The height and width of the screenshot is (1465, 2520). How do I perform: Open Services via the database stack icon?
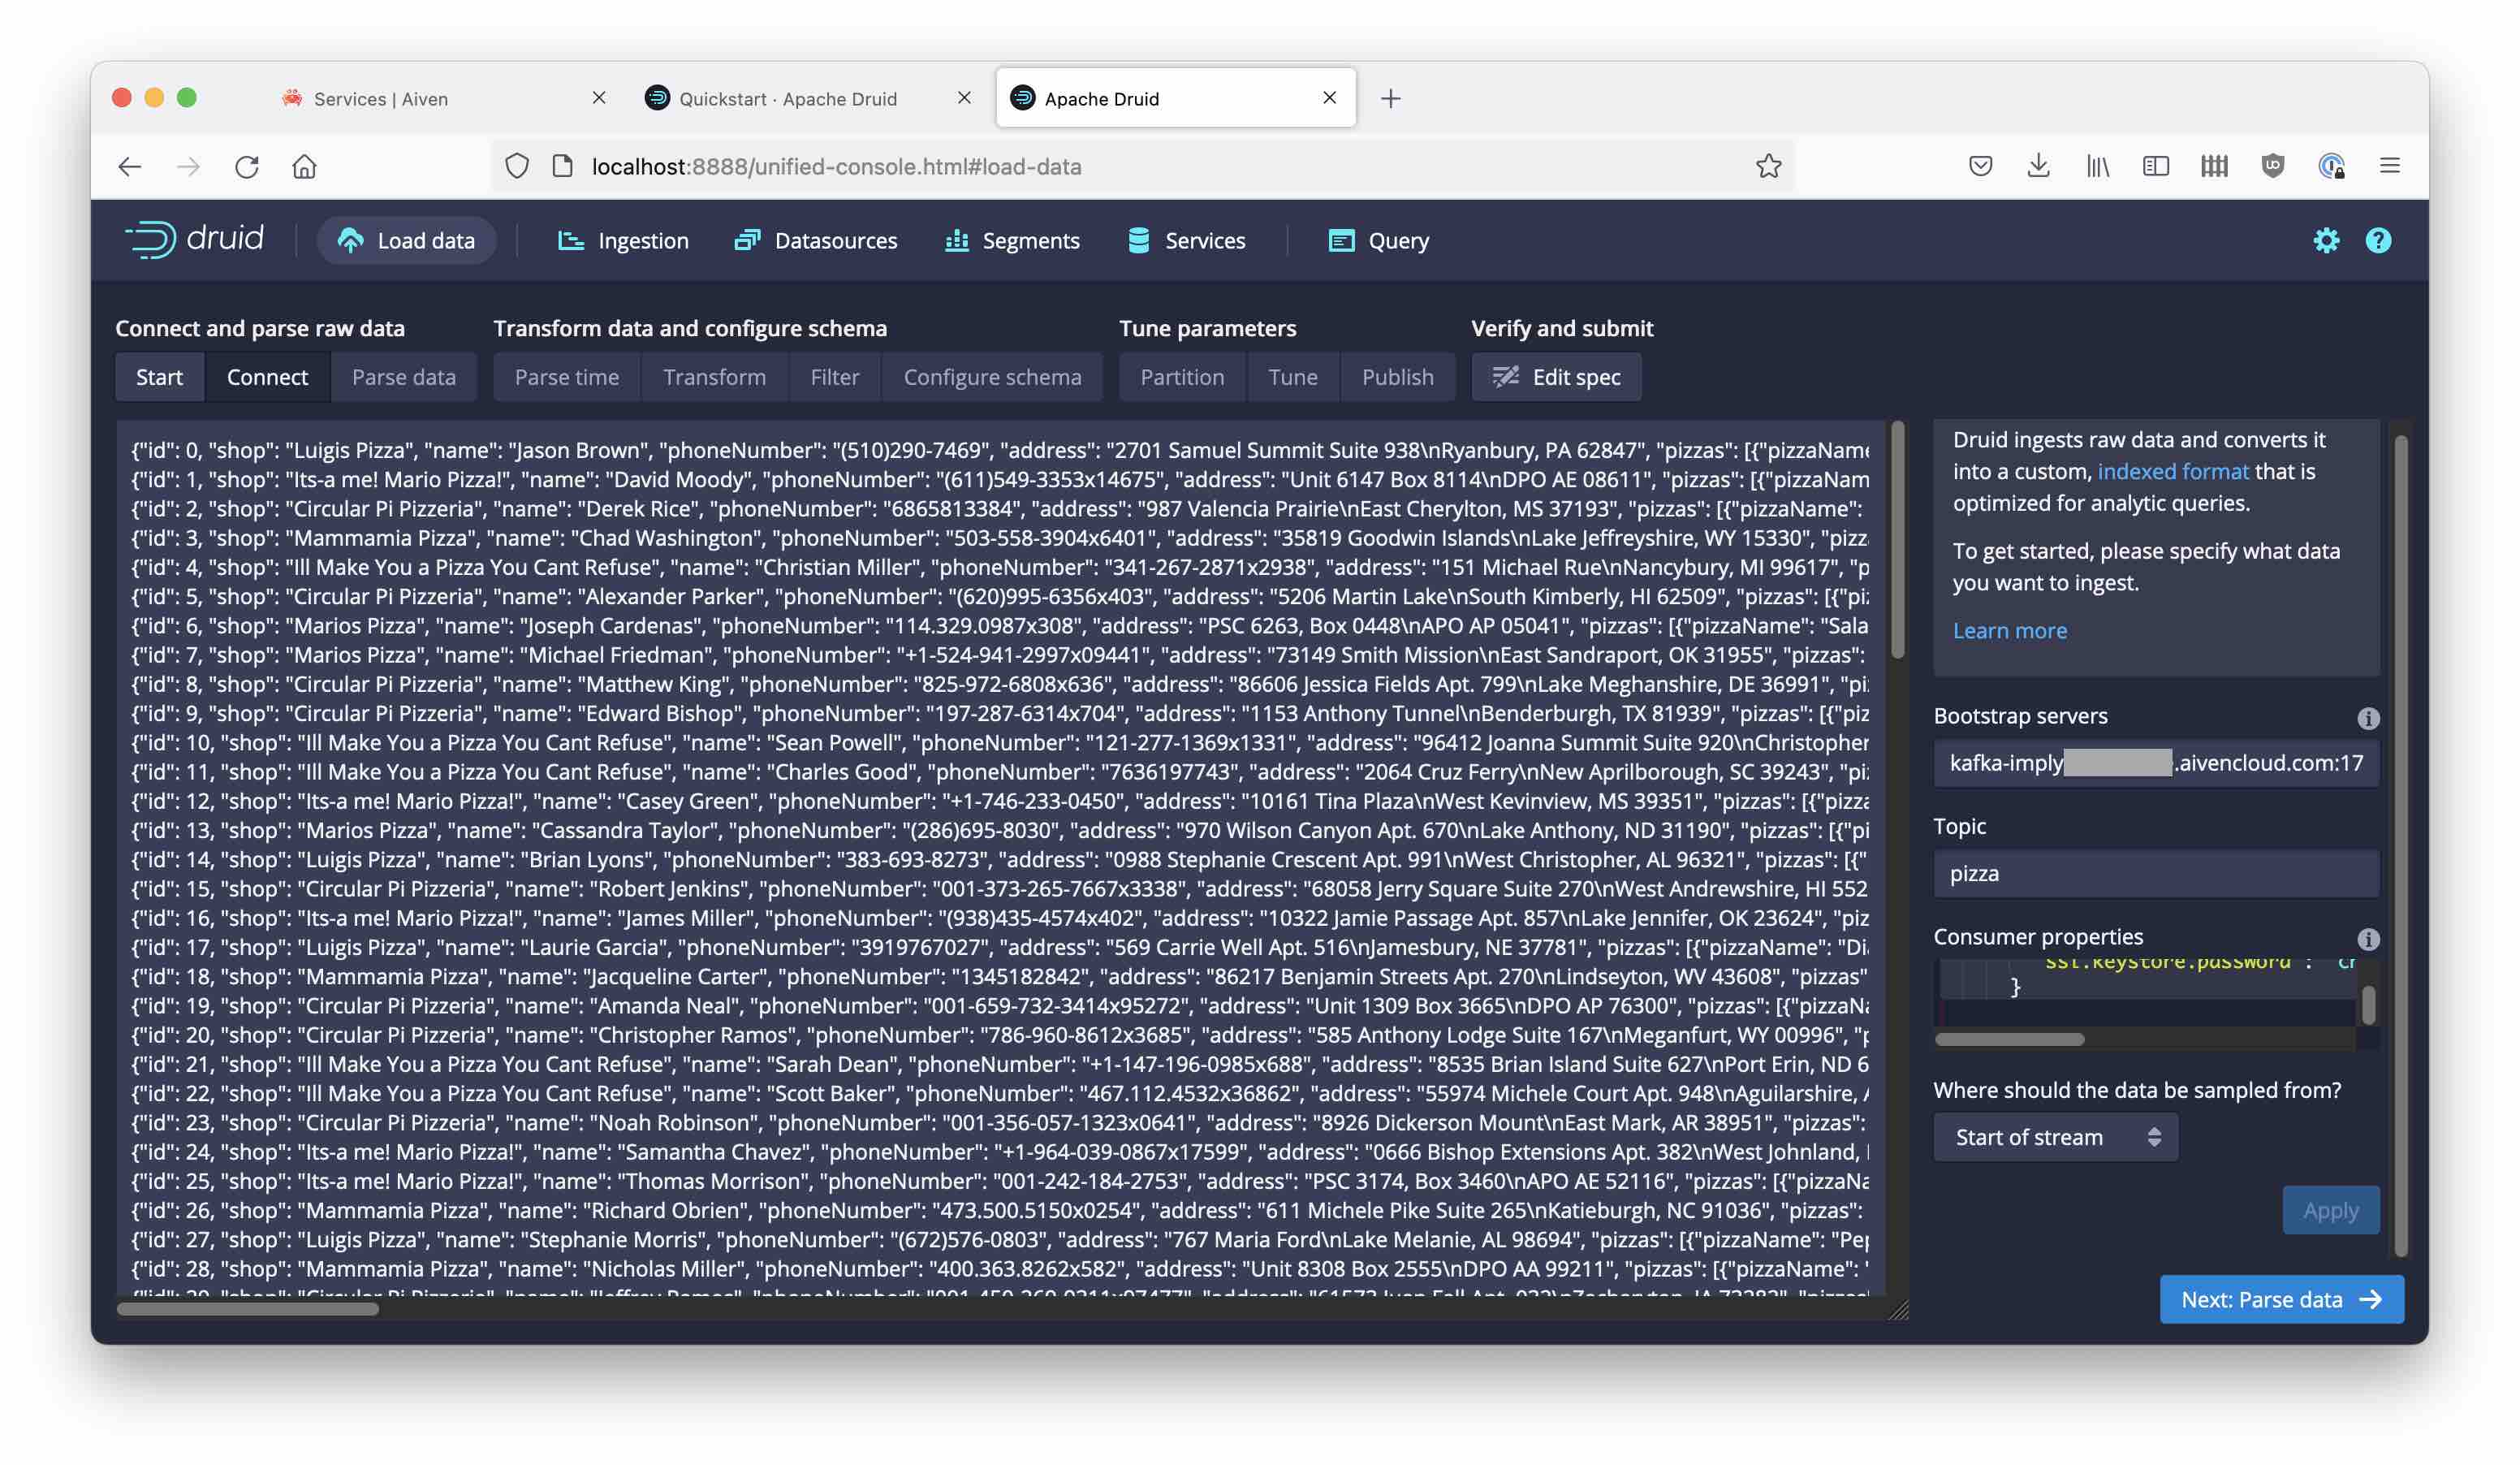coord(1138,240)
